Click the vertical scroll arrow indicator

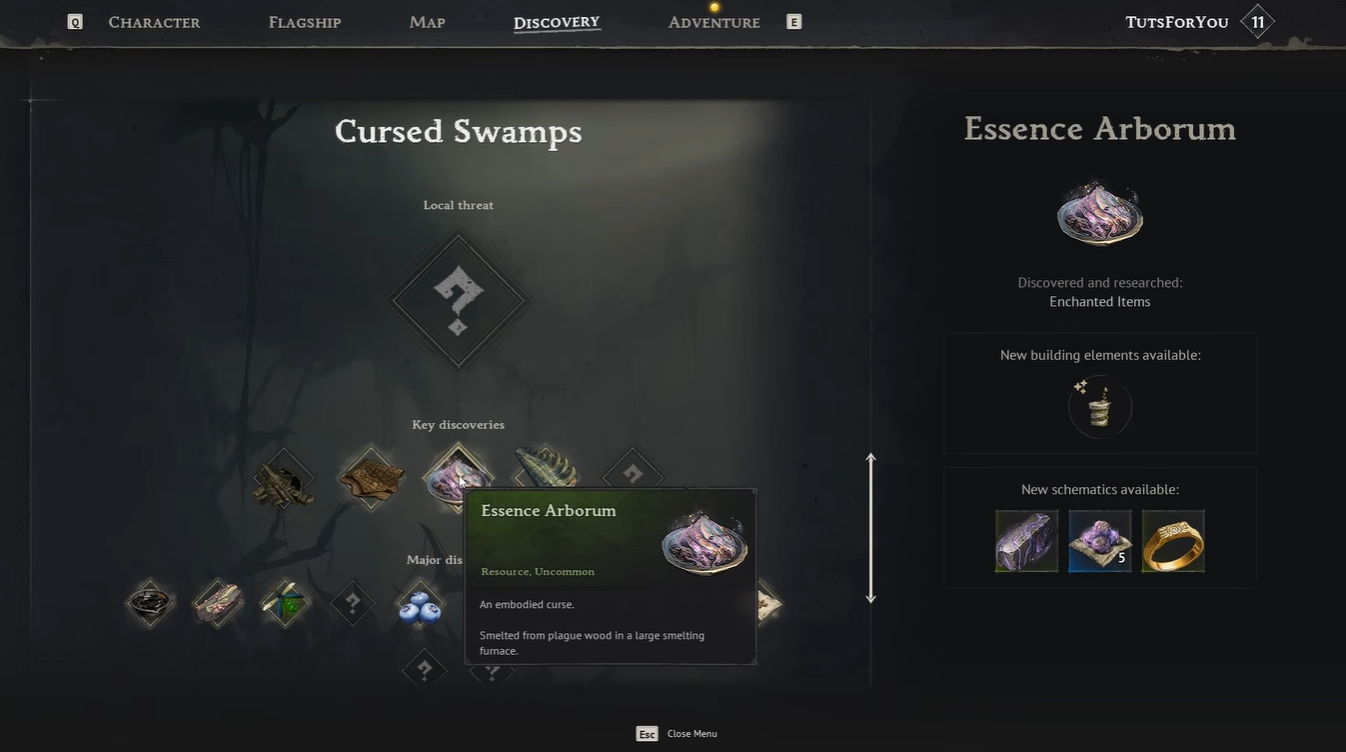871,528
